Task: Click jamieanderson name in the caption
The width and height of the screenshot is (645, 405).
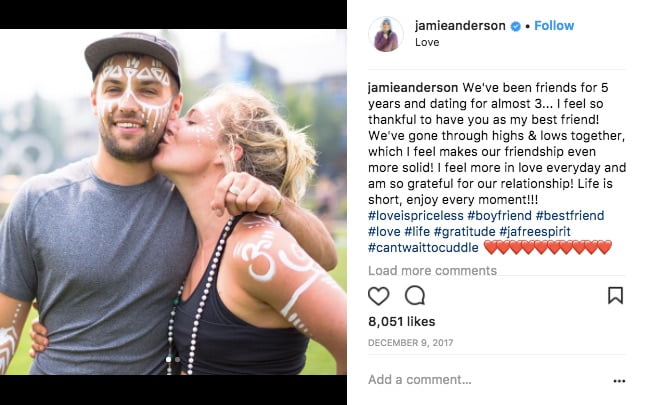Action: (x=413, y=88)
